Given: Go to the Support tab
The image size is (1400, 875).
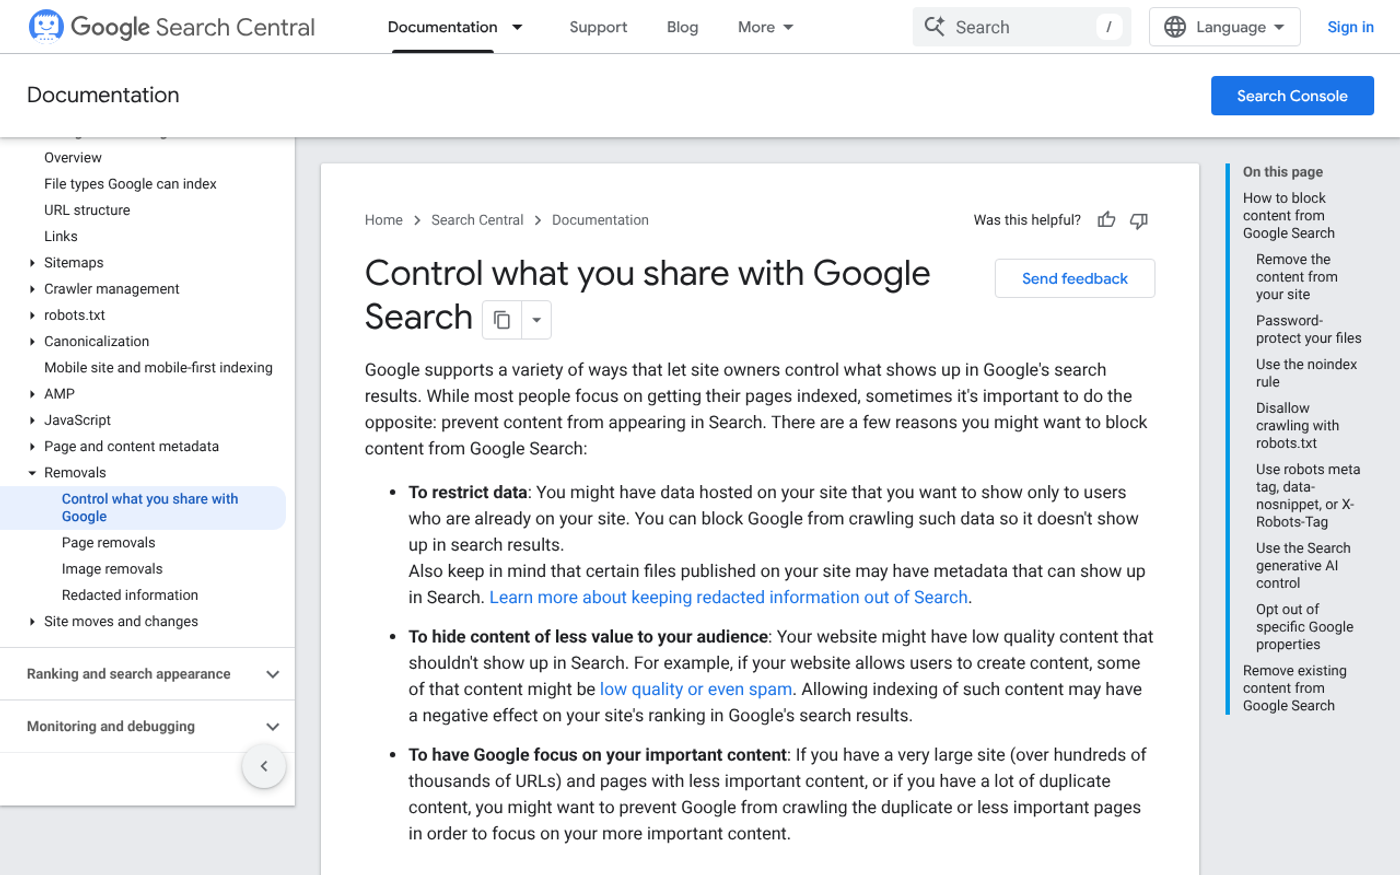Looking at the screenshot, I should 598,27.
